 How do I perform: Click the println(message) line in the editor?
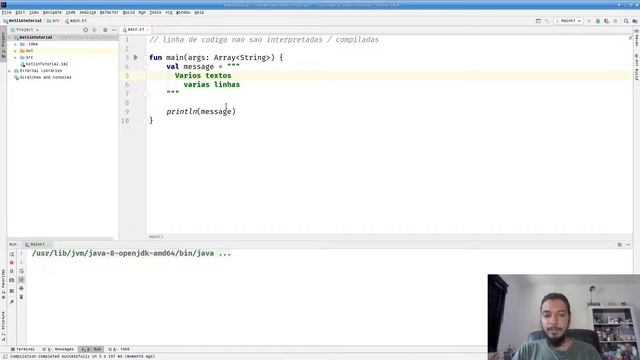point(201,111)
